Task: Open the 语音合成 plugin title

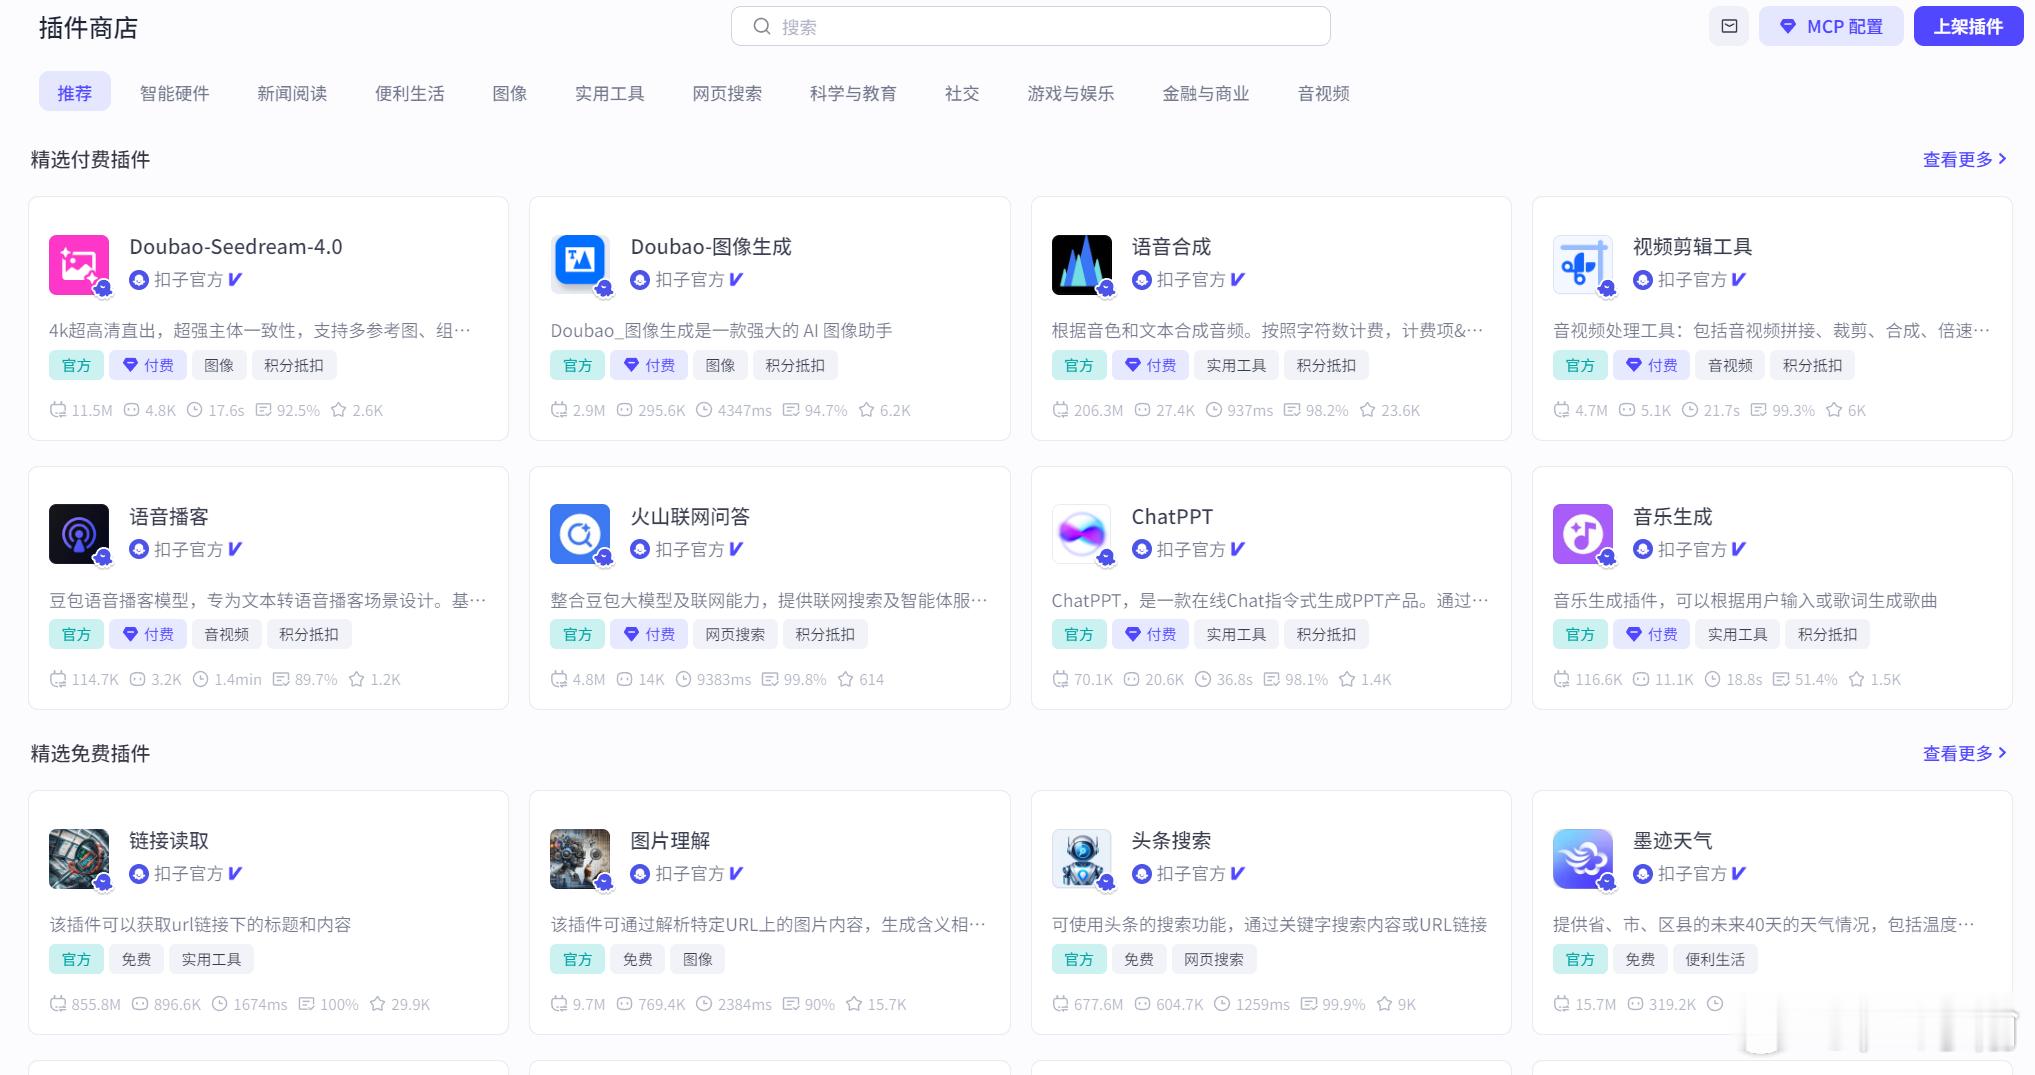Action: [1171, 246]
